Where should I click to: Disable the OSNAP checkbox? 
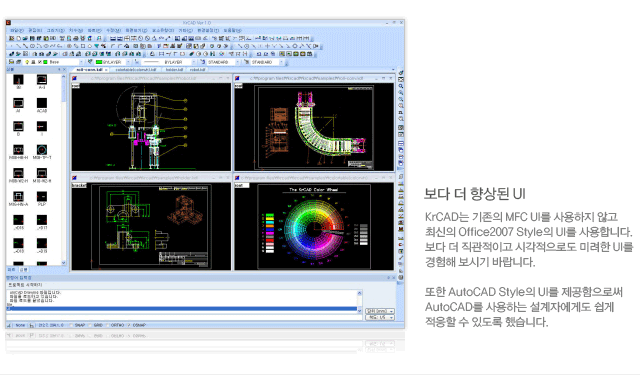tap(129, 325)
